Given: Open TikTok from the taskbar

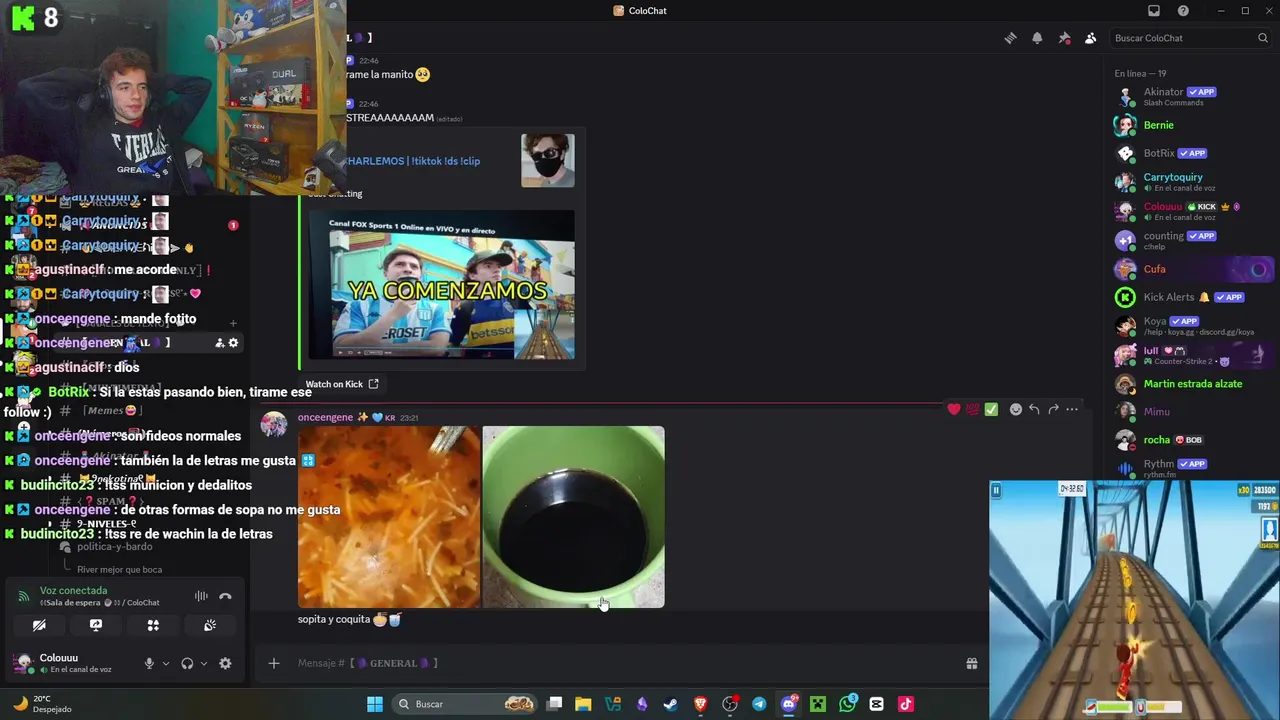Looking at the screenshot, I should click(906, 704).
